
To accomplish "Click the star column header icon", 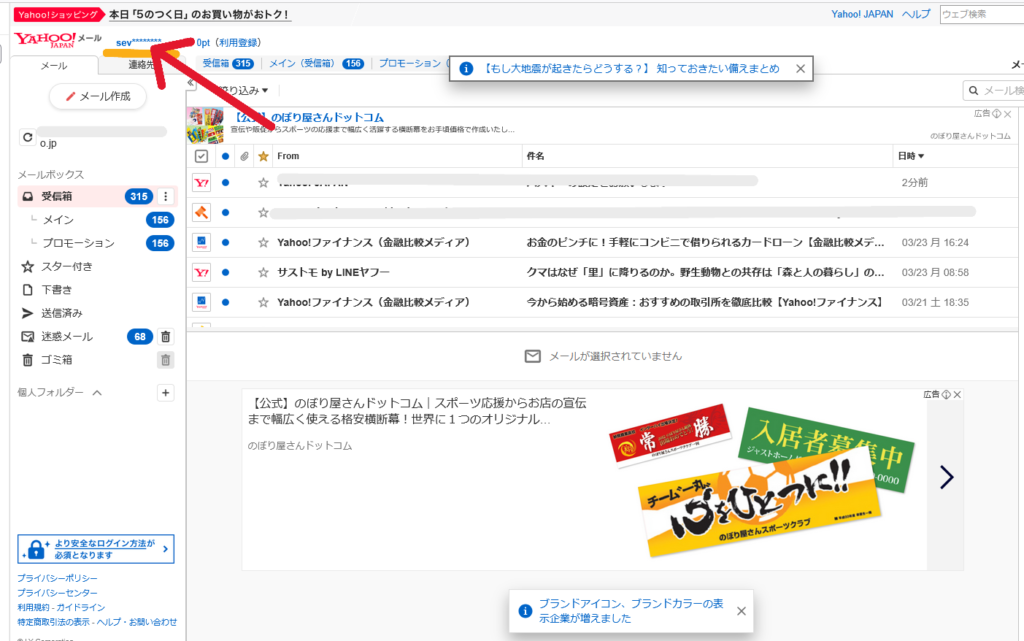I will (263, 156).
